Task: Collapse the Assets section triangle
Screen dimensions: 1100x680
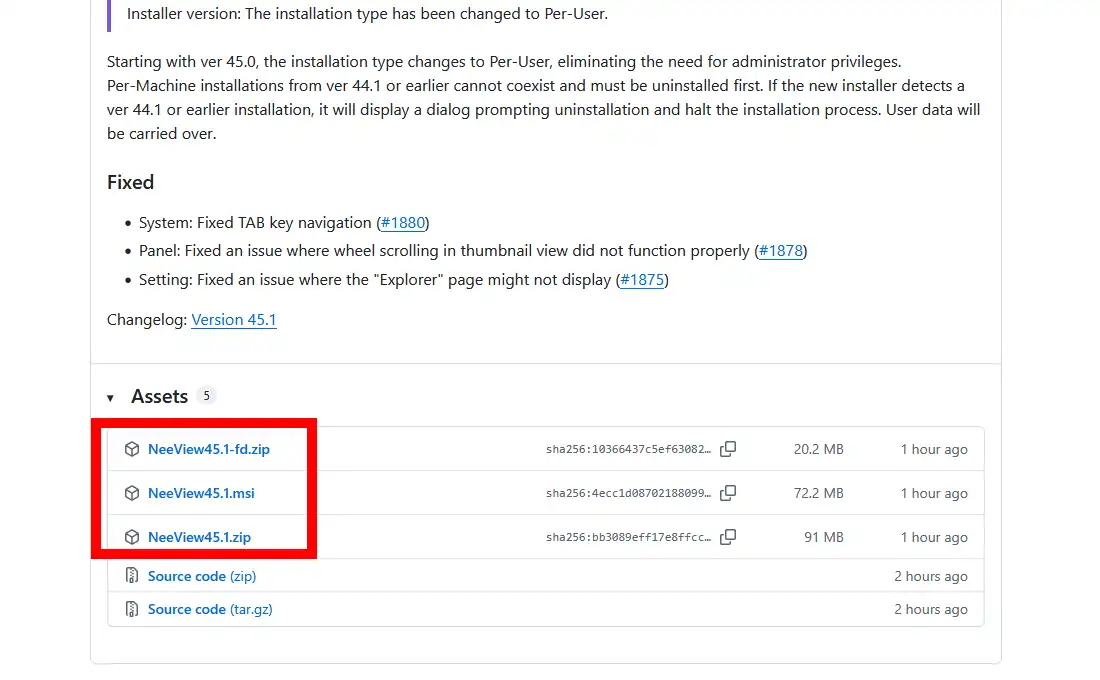Action: point(110,398)
